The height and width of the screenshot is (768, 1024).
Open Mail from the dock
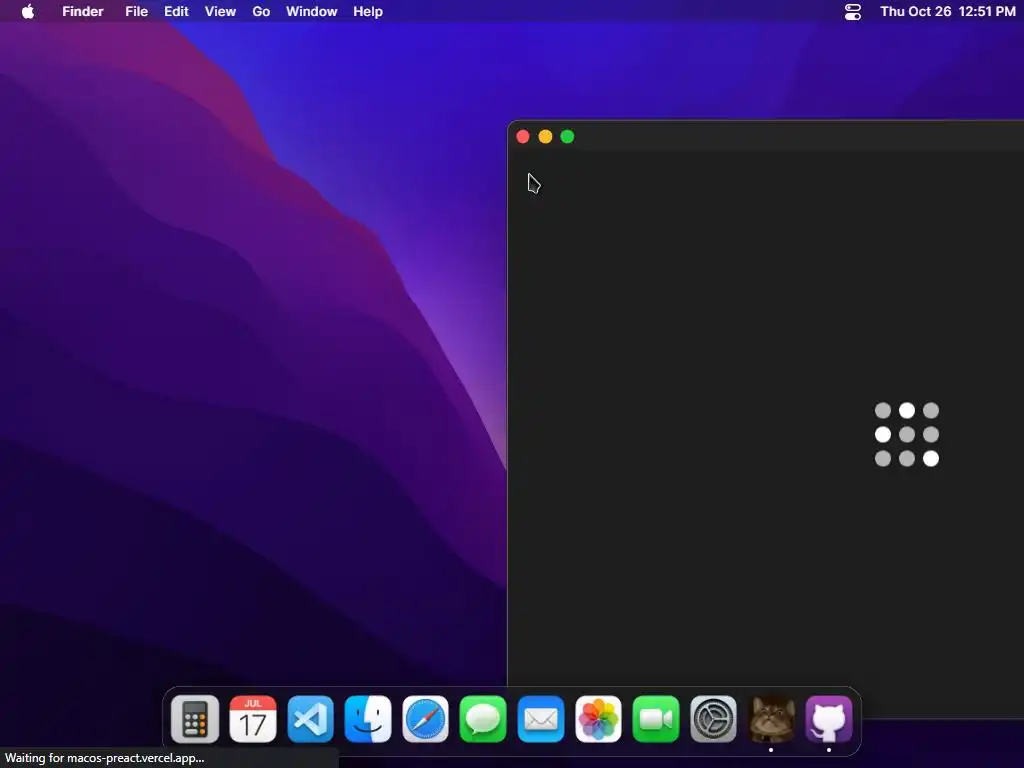click(x=541, y=719)
